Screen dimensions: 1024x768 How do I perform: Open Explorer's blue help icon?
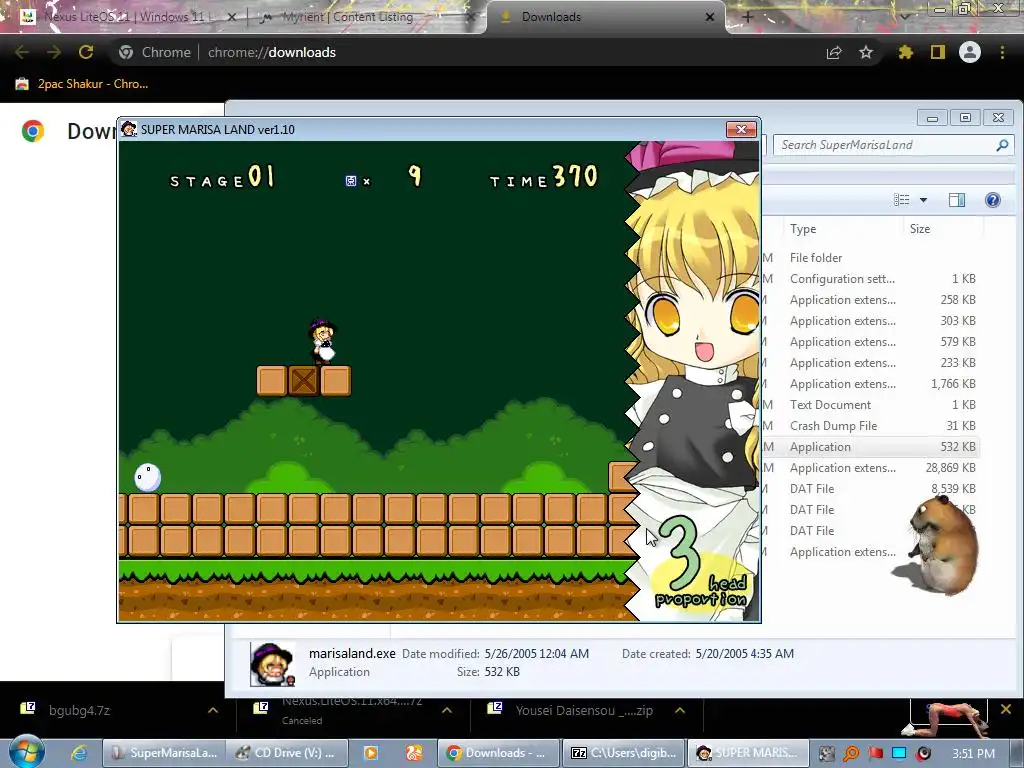click(993, 200)
